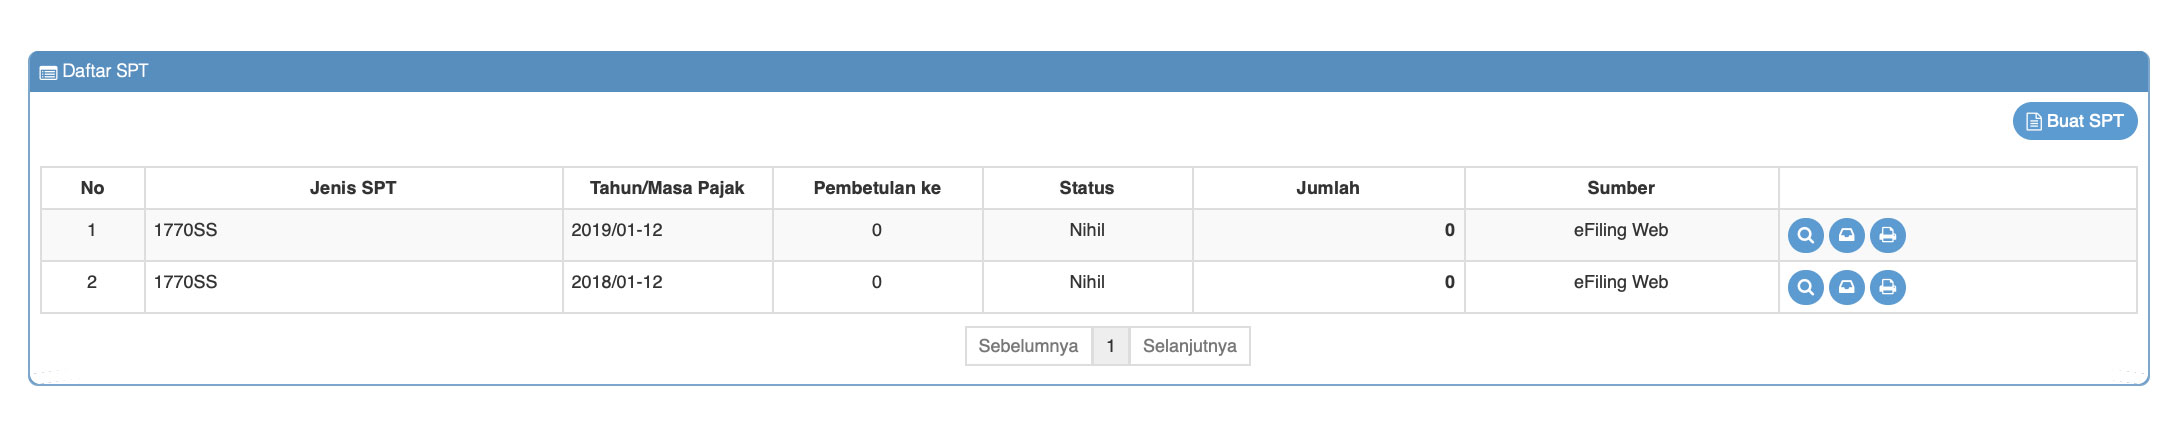Select the 2018/01-12 tax period cell
Screen dimensions: 2166x432
[x=617, y=282]
